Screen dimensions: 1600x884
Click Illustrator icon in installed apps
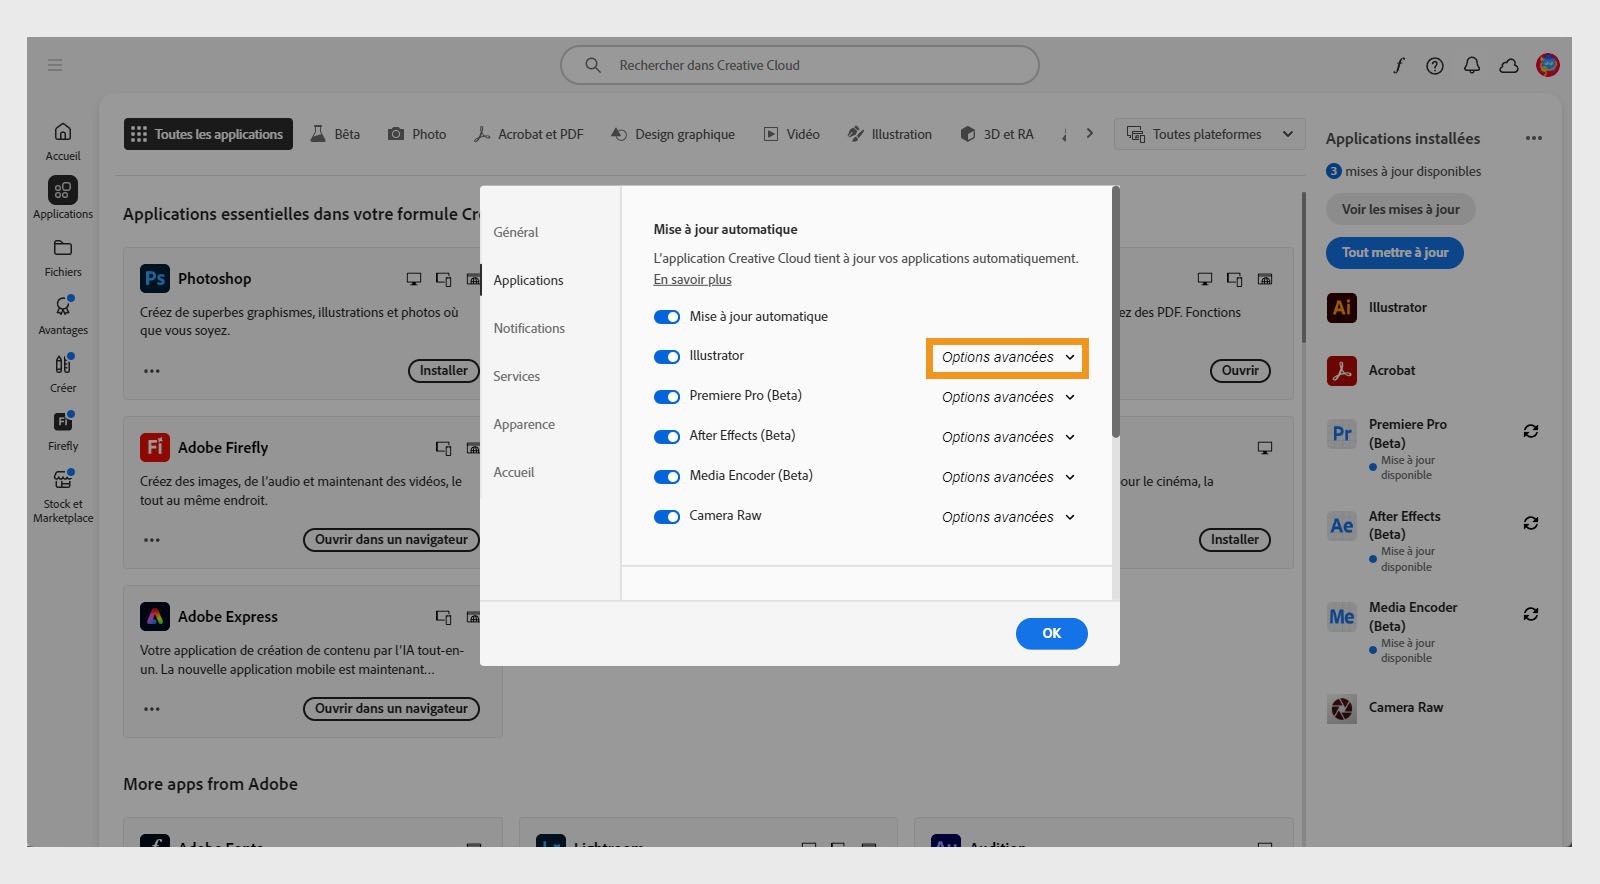pos(1342,307)
